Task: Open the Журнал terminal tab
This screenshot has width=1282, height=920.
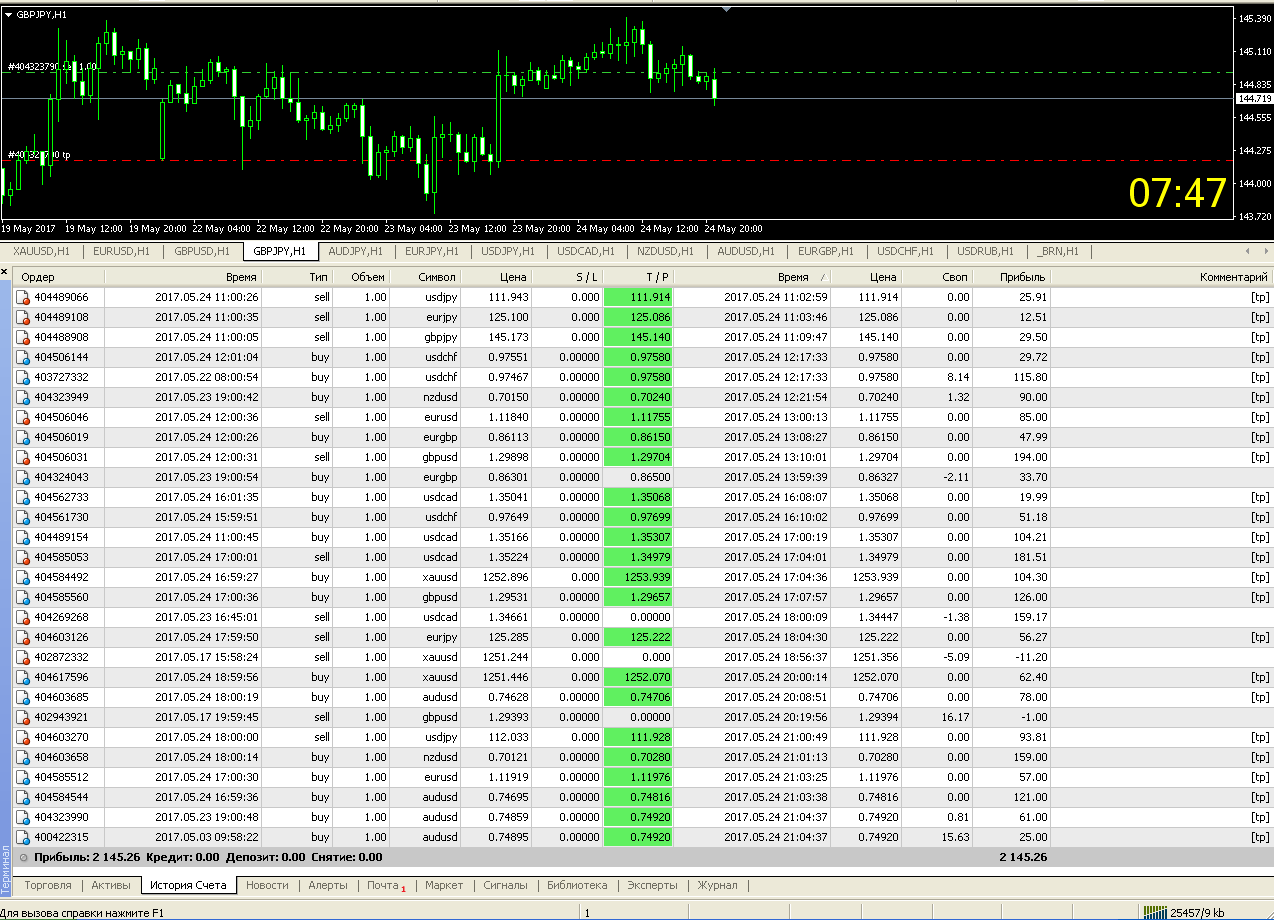Action: click(x=717, y=885)
